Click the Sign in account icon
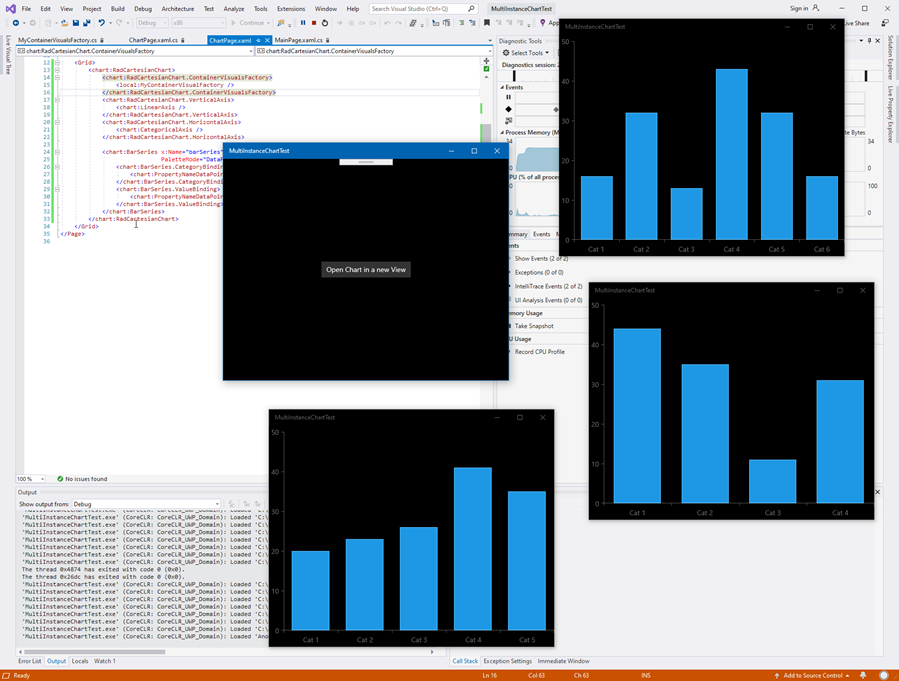Image resolution: width=899 pixels, height=681 pixels. coord(816,8)
